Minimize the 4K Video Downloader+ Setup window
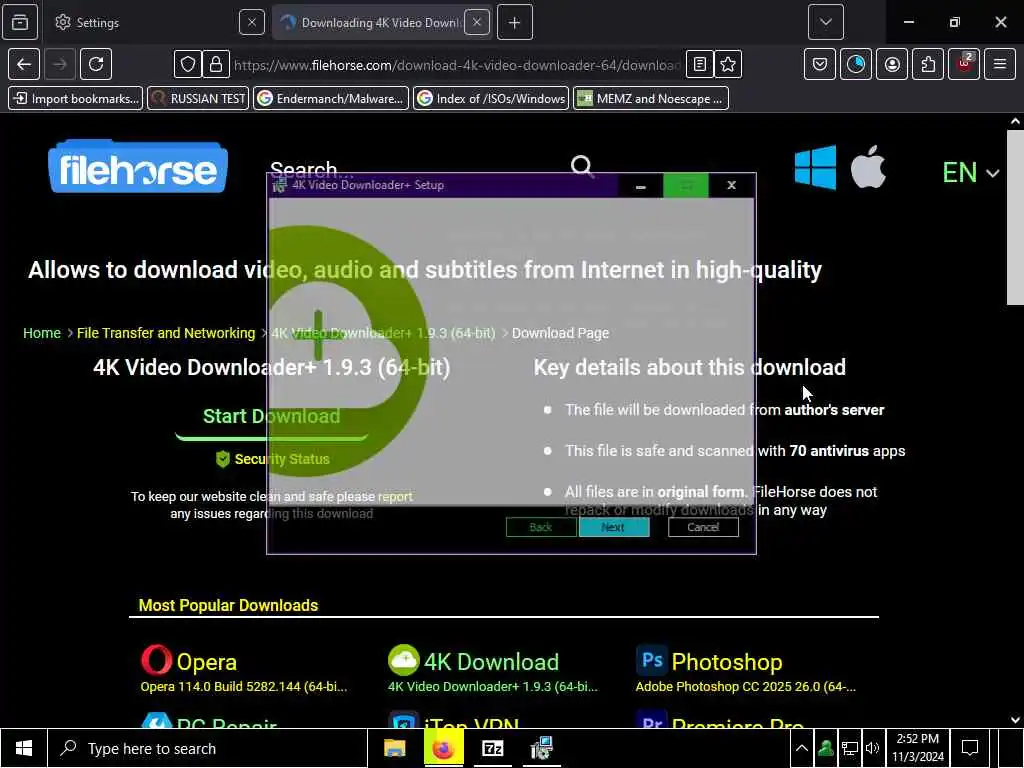 tap(641, 185)
